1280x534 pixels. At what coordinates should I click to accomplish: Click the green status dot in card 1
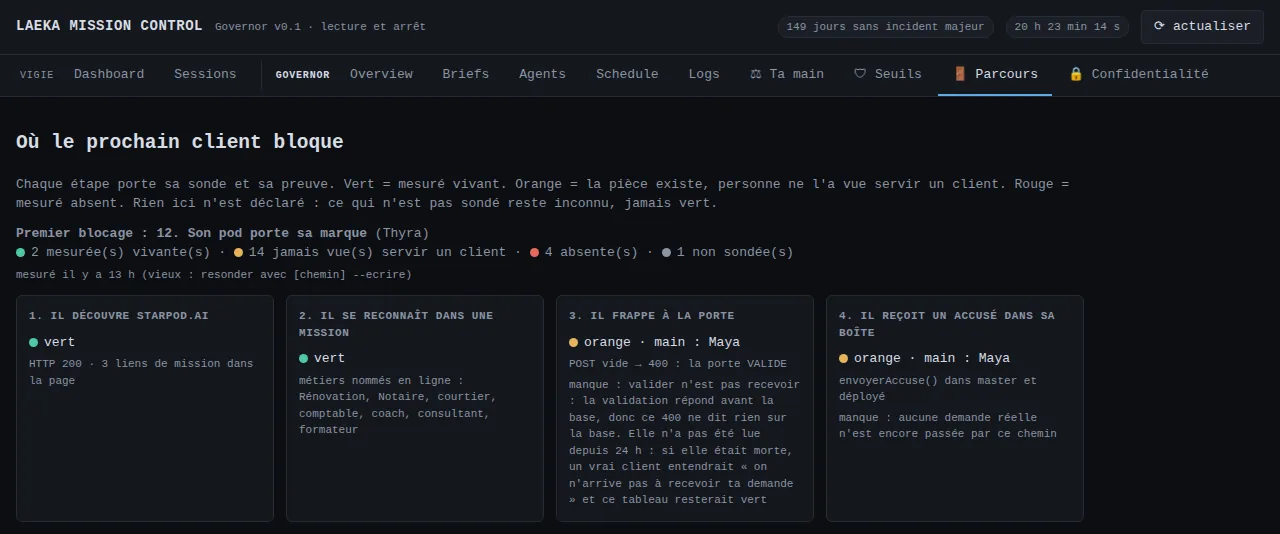pyautogui.click(x=34, y=342)
